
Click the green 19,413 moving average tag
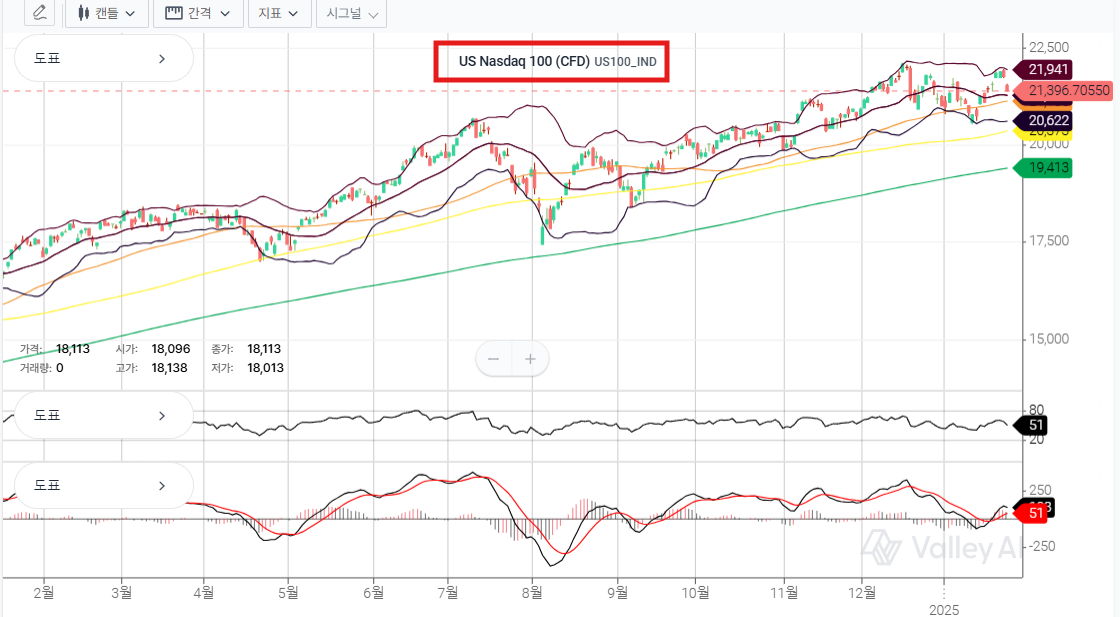click(1043, 168)
